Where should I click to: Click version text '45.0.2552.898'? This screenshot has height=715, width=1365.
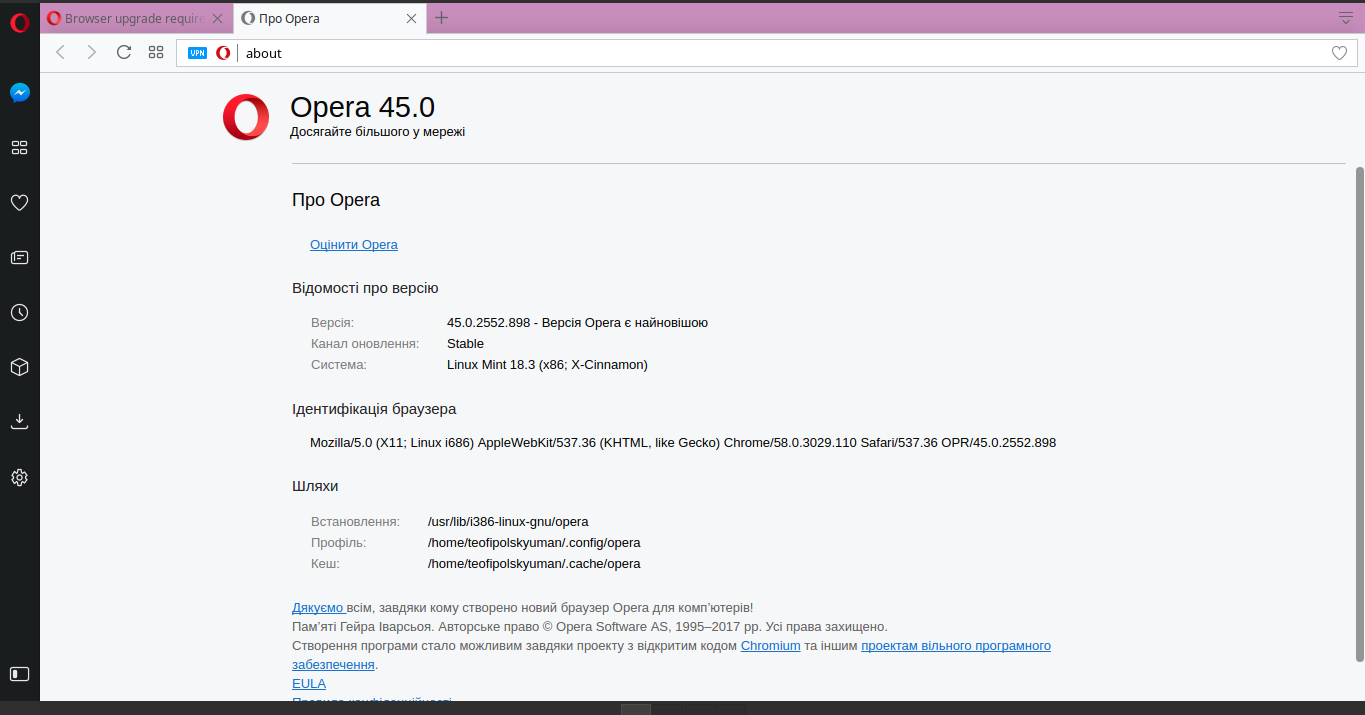click(487, 323)
